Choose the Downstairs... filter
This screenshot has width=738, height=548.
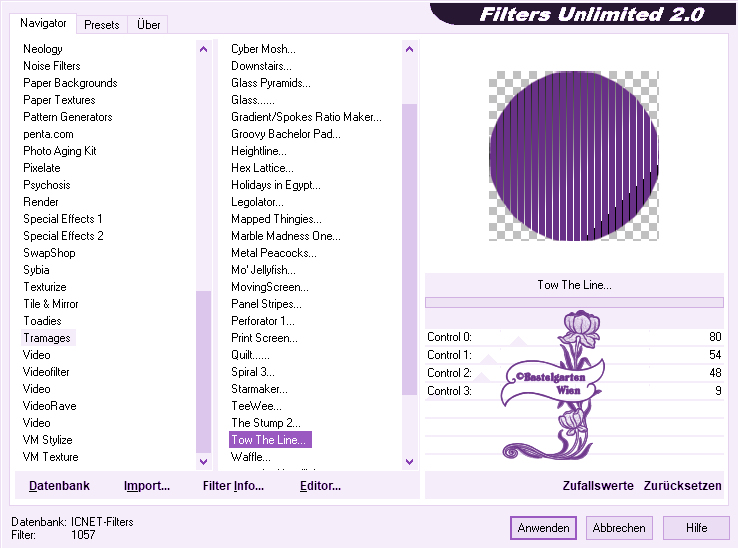click(261, 66)
